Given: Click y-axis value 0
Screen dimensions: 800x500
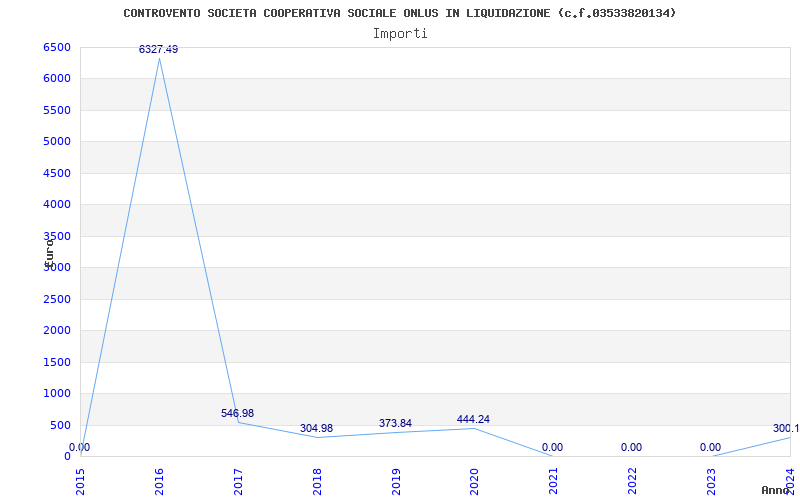Looking at the screenshot, I should pos(67,456).
